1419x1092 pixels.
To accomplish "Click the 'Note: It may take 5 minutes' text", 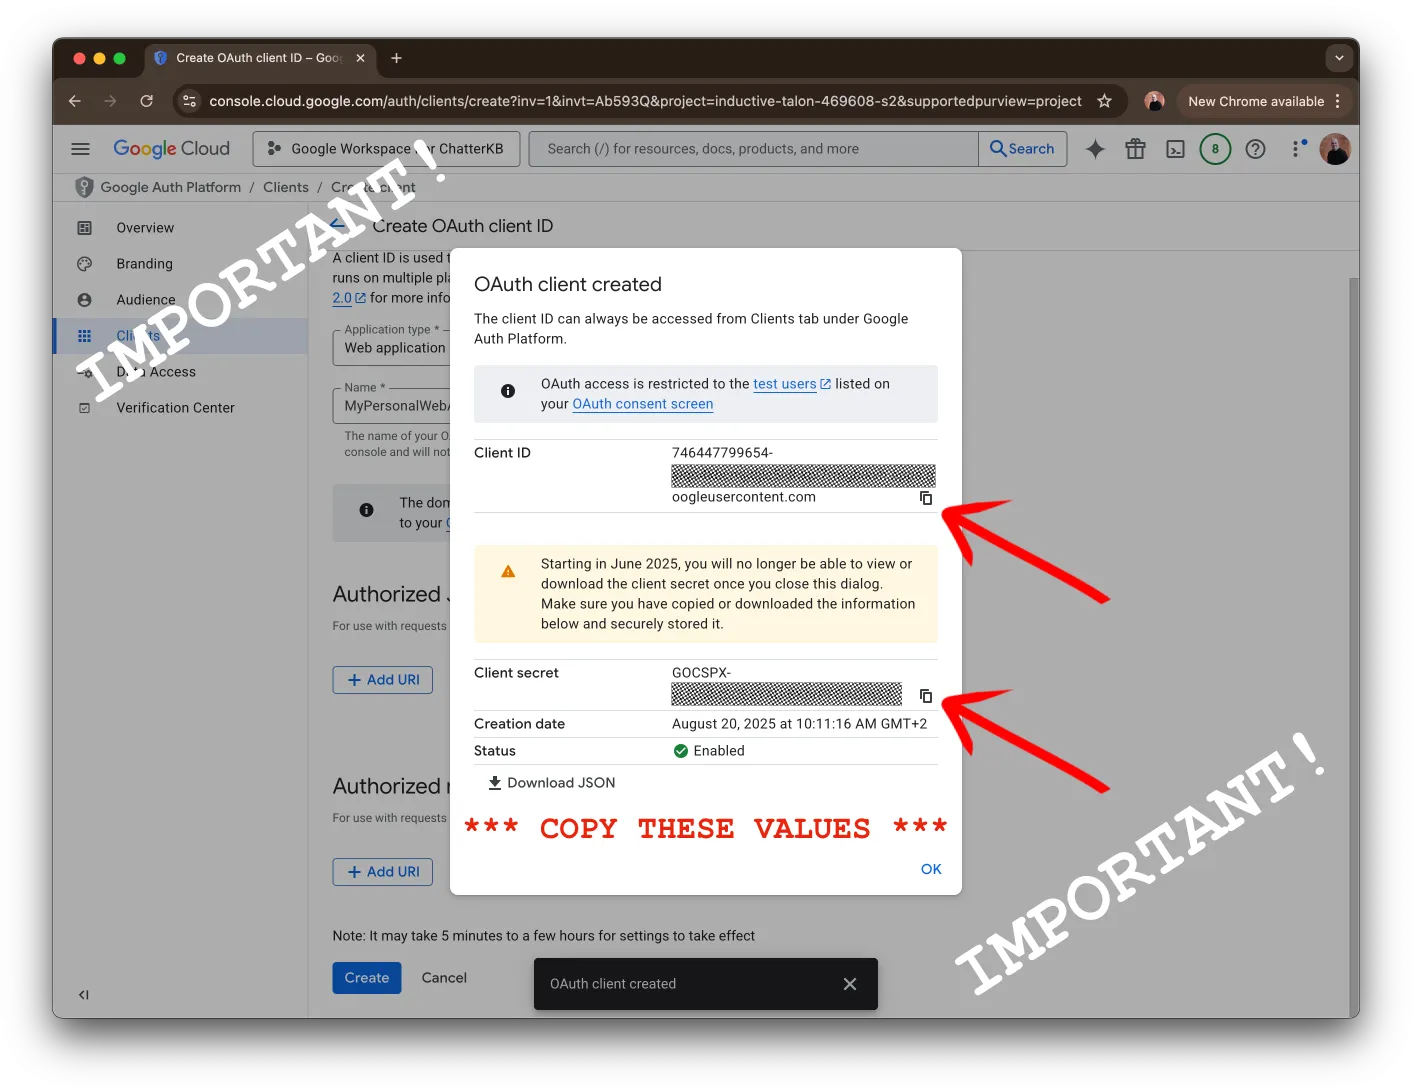I will click(x=544, y=936).
